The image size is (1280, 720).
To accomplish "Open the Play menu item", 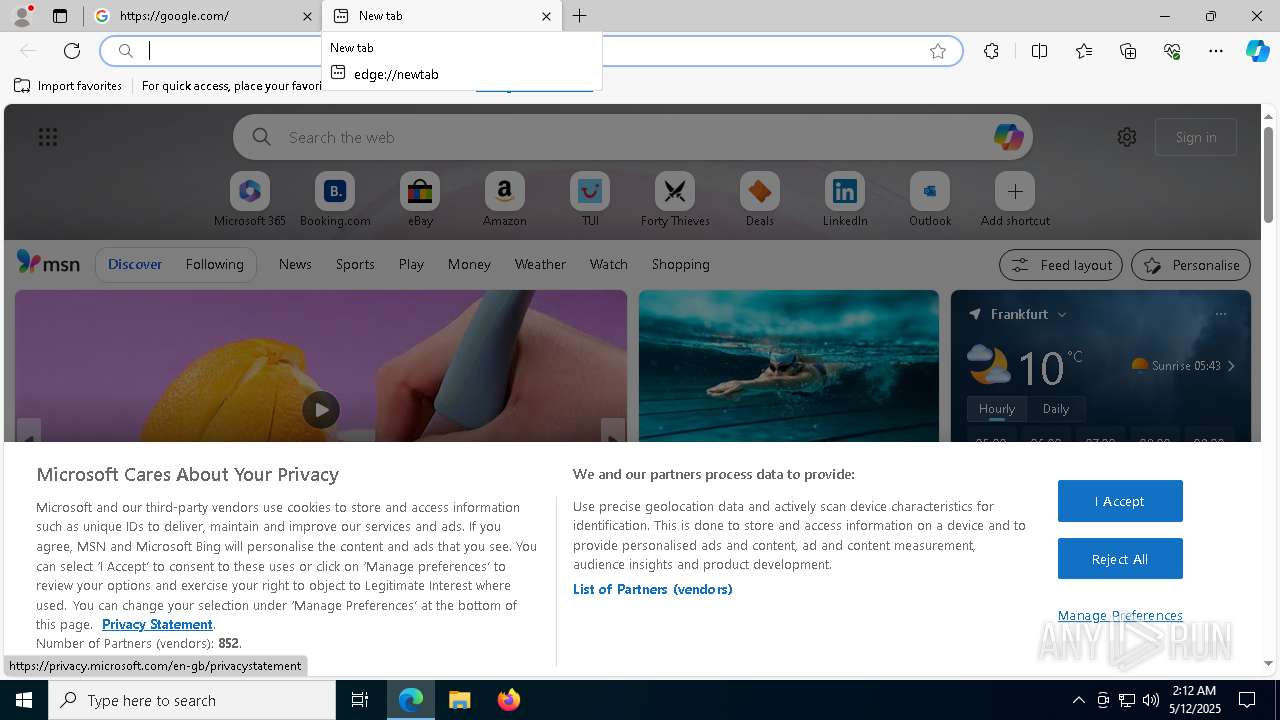I will pos(411,264).
